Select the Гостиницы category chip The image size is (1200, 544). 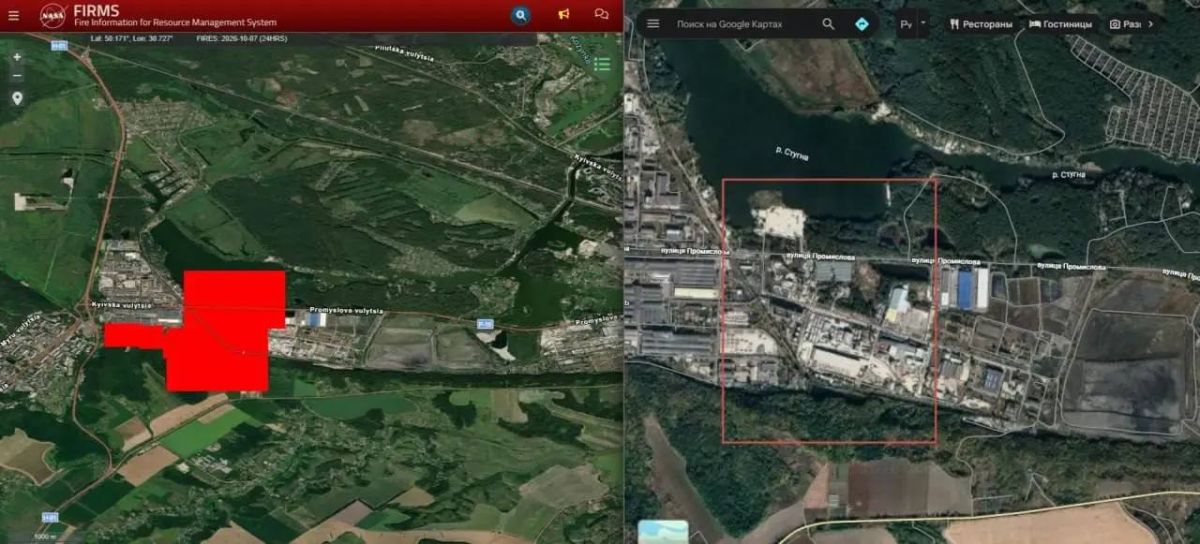click(1060, 24)
